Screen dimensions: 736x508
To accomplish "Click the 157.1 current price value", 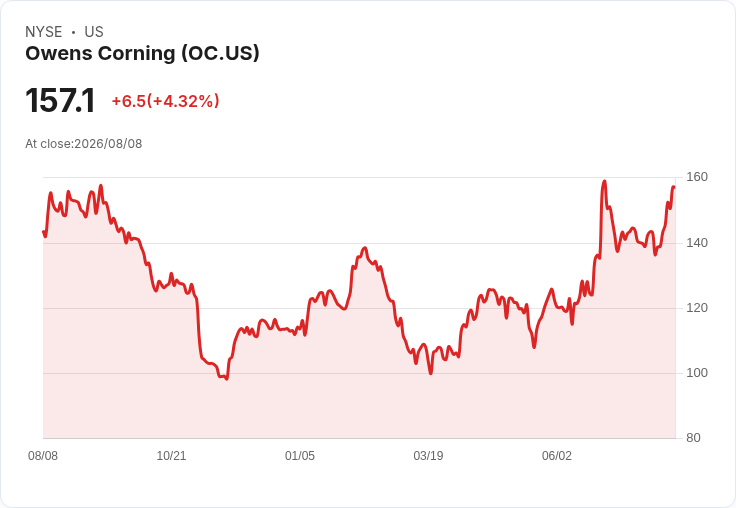I will 60,100.
